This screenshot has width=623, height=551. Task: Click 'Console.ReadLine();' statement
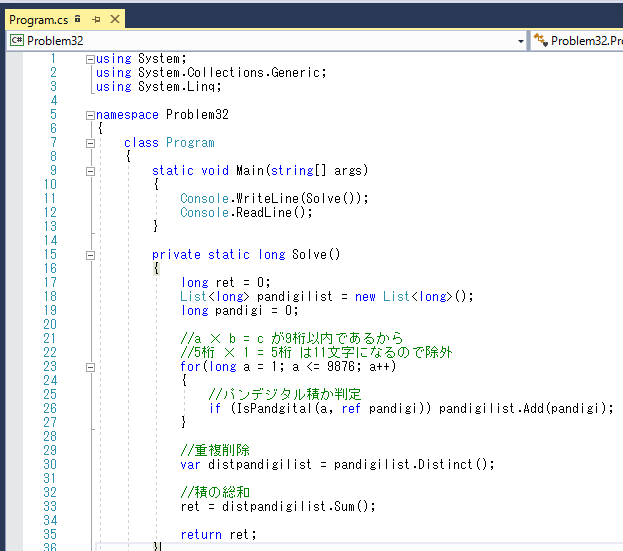tap(246, 213)
